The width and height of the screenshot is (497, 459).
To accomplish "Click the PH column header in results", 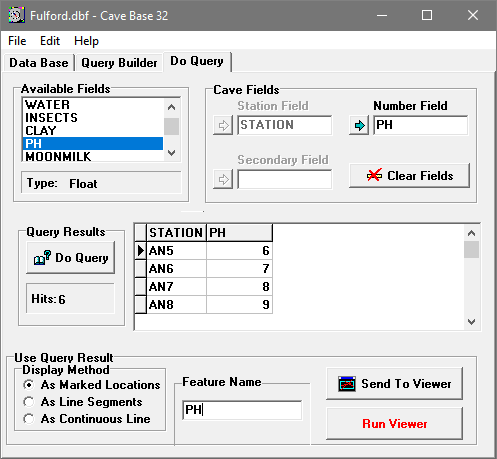I will [239, 233].
